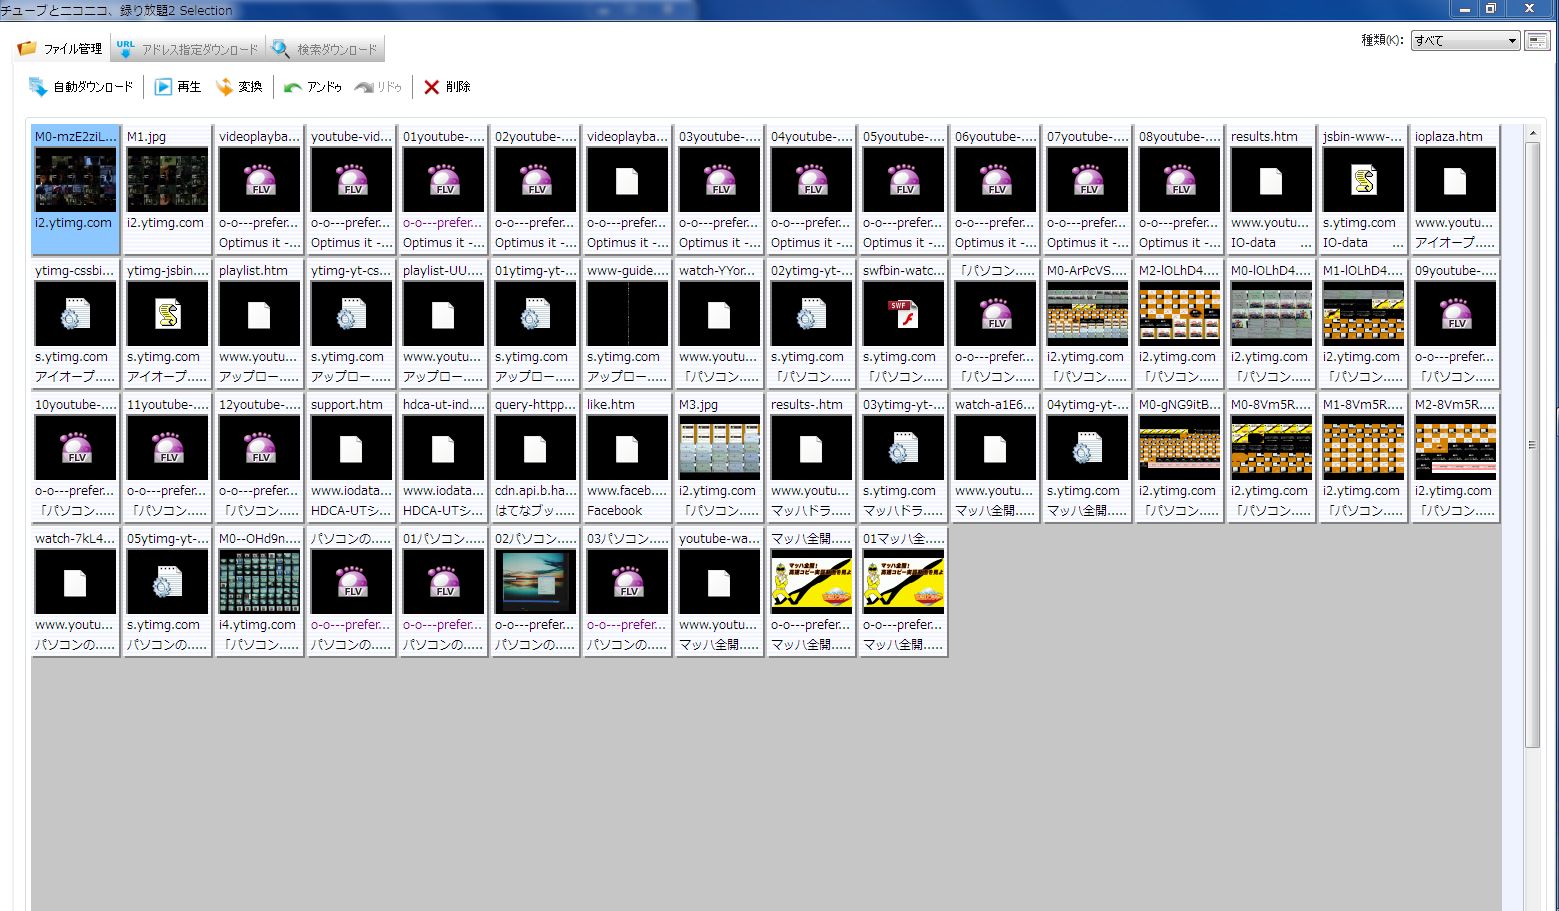Image resolution: width=1559 pixels, height=911 pixels.
Task: Select the results.htm document icon
Action: (x=1272, y=180)
